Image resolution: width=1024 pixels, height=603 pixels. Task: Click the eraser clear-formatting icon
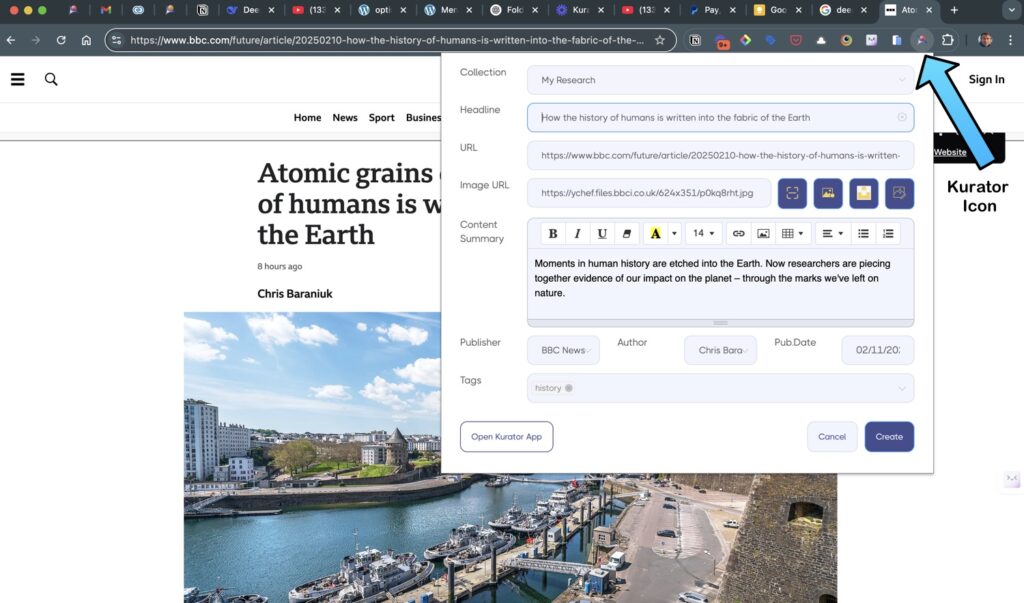tap(627, 233)
